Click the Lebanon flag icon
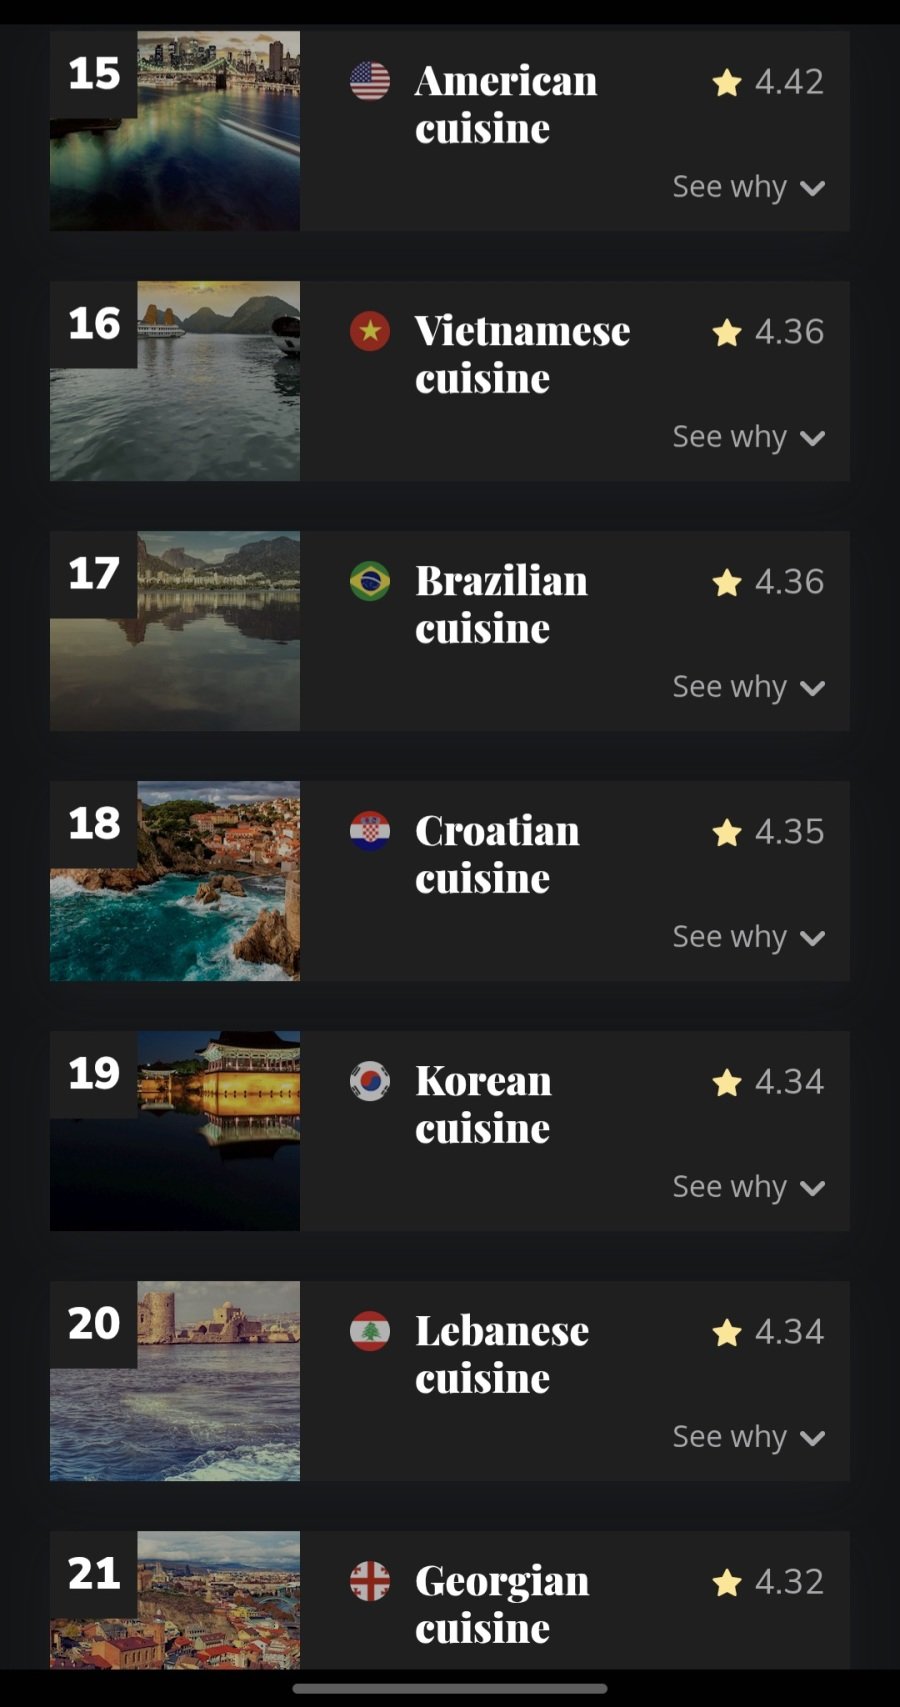 pyautogui.click(x=370, y=1331)
